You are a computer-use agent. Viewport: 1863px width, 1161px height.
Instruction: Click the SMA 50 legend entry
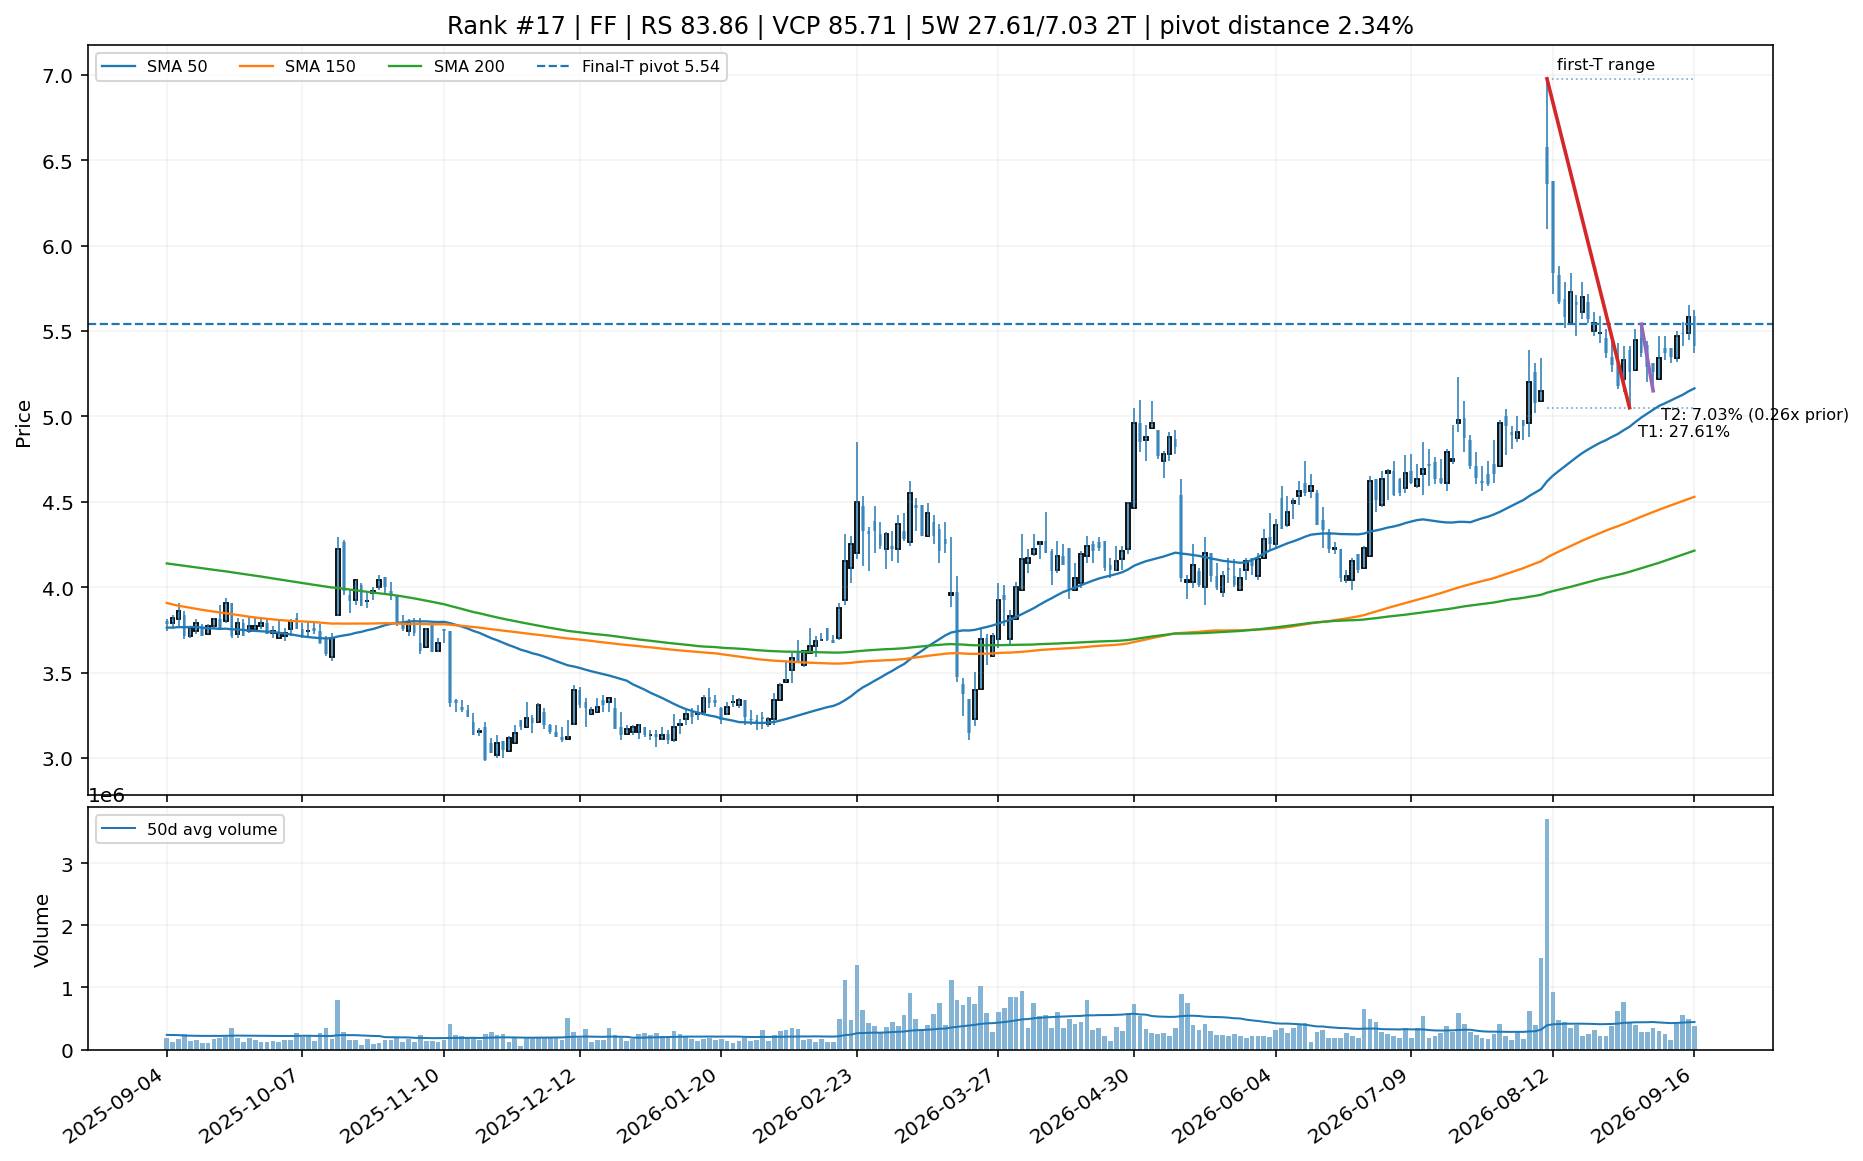[x=154, y=67]
